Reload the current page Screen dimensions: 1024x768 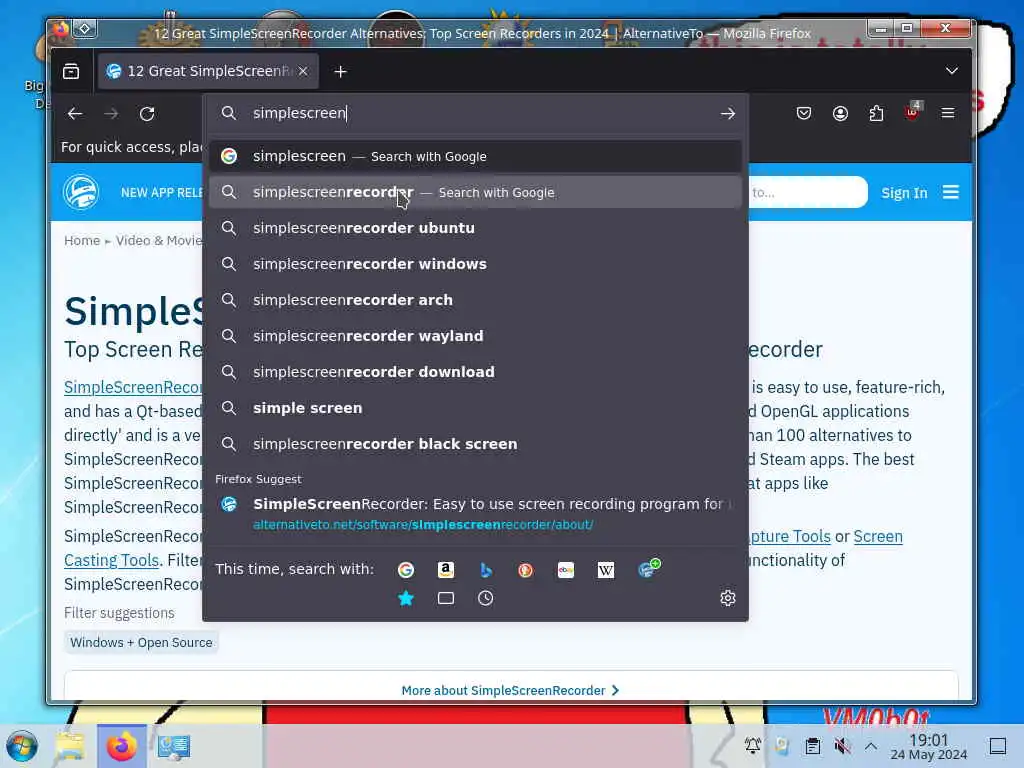coord(147,114)
